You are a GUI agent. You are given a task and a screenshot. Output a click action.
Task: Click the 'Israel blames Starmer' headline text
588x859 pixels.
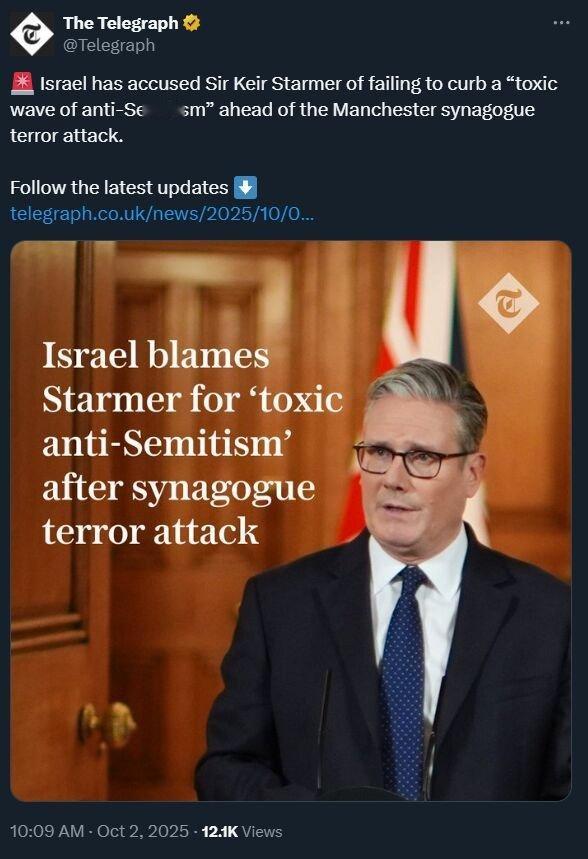192,443
